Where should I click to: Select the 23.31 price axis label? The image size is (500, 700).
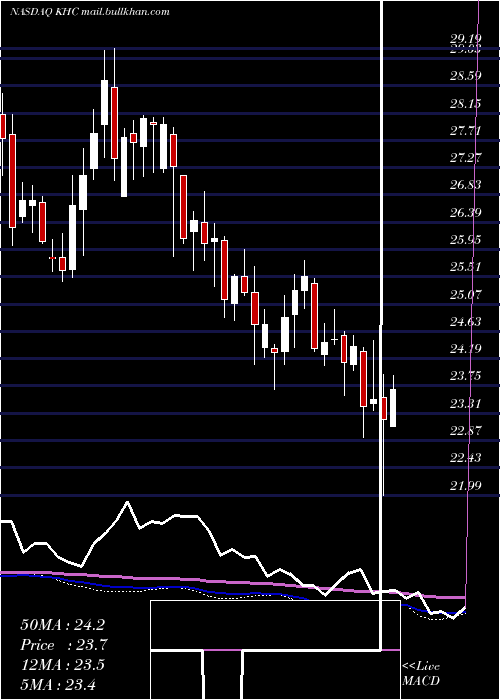[x=465, y=404]
